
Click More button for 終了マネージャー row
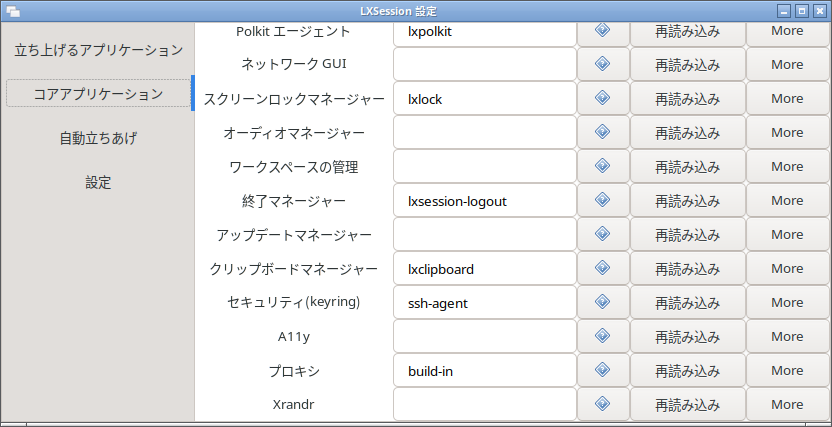point(788,201)
